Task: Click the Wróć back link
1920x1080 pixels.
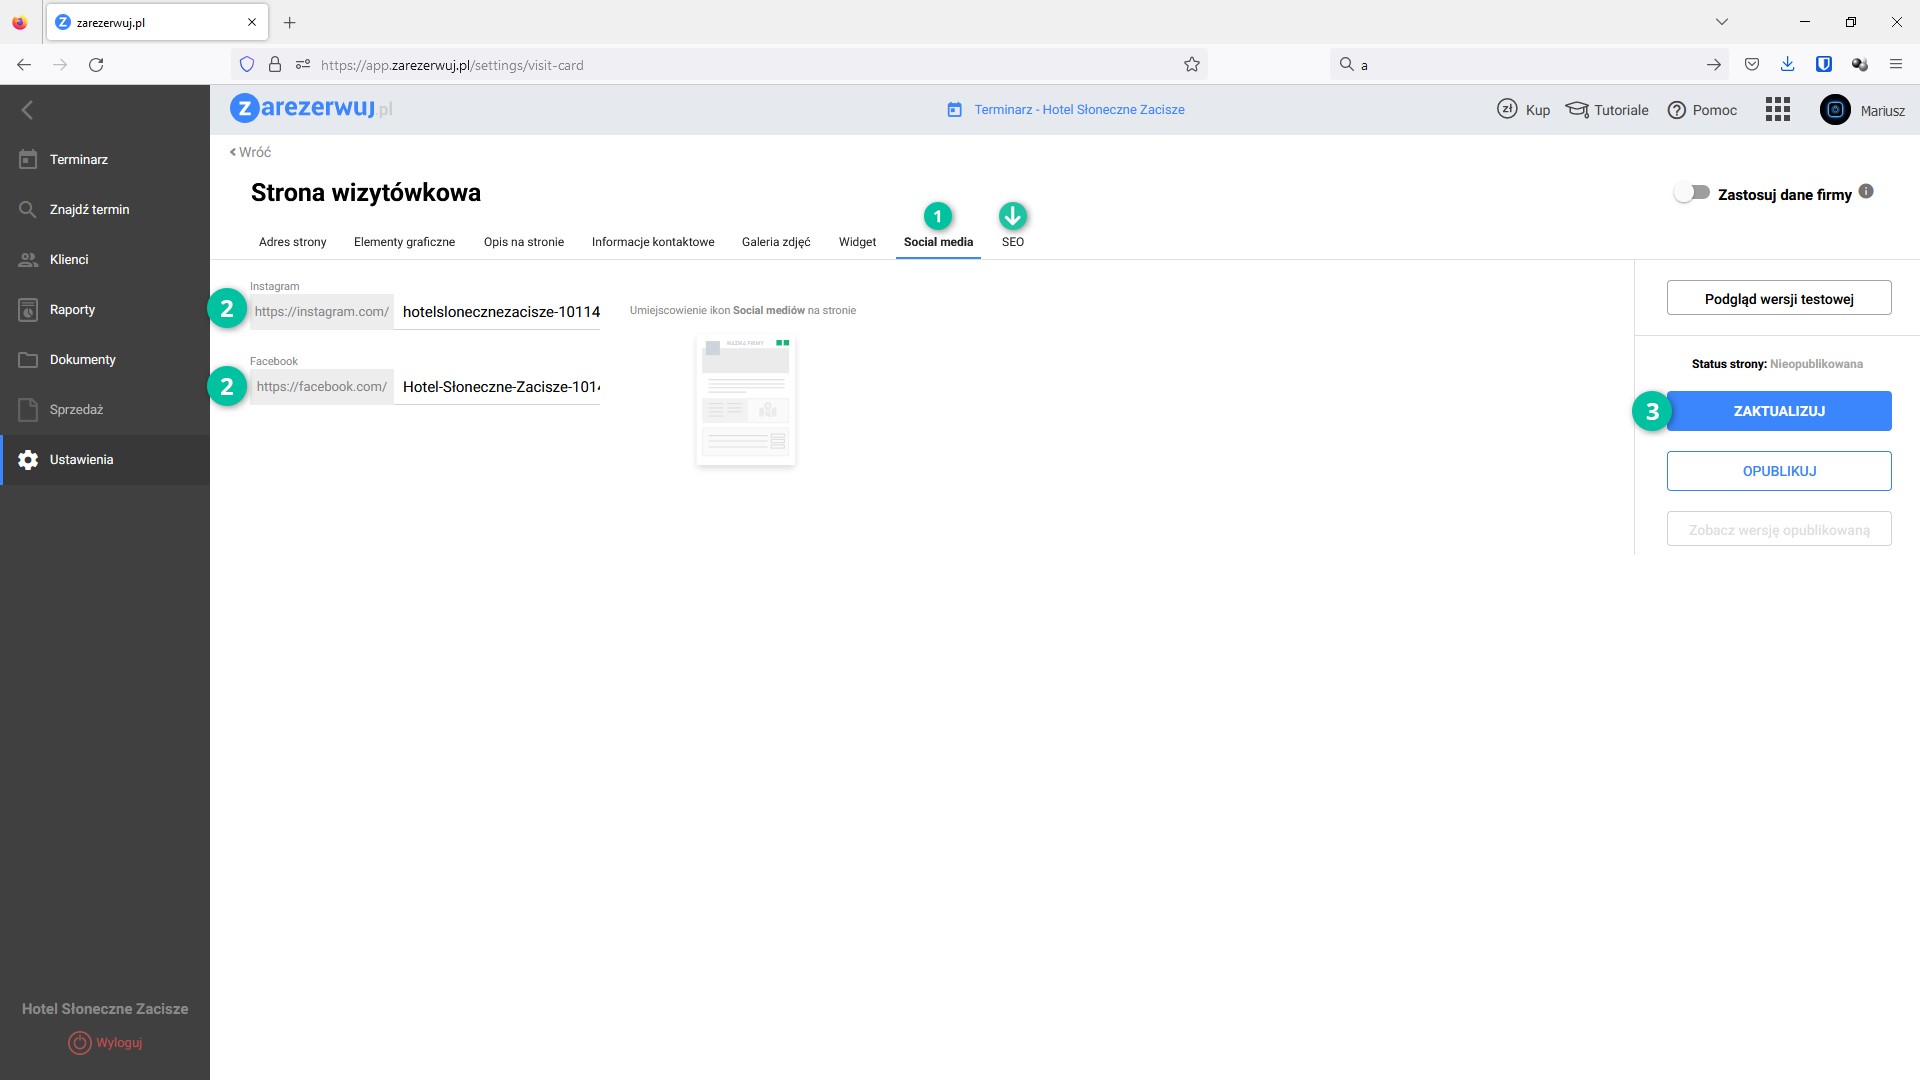Action: click(x=251, y=152)
